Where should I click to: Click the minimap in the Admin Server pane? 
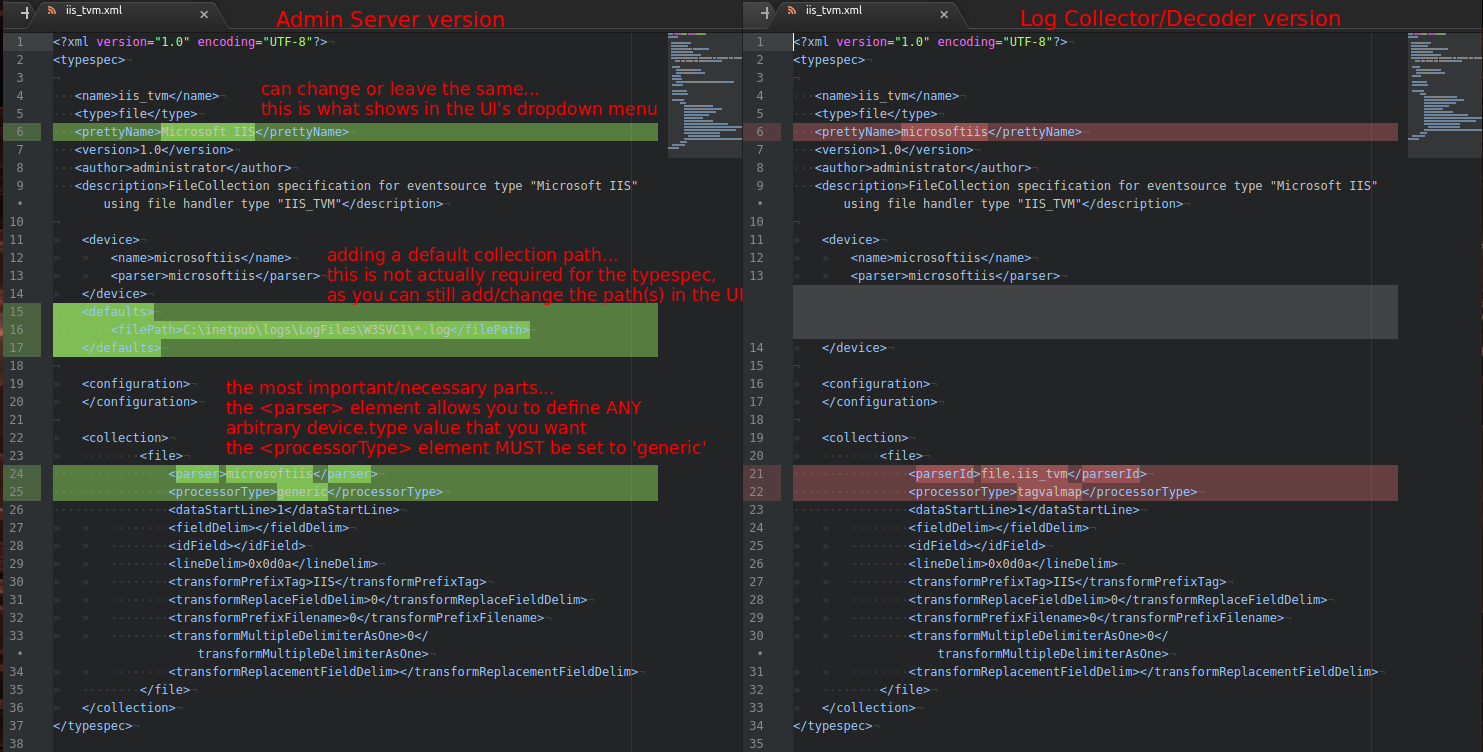[x=702, y=95]
